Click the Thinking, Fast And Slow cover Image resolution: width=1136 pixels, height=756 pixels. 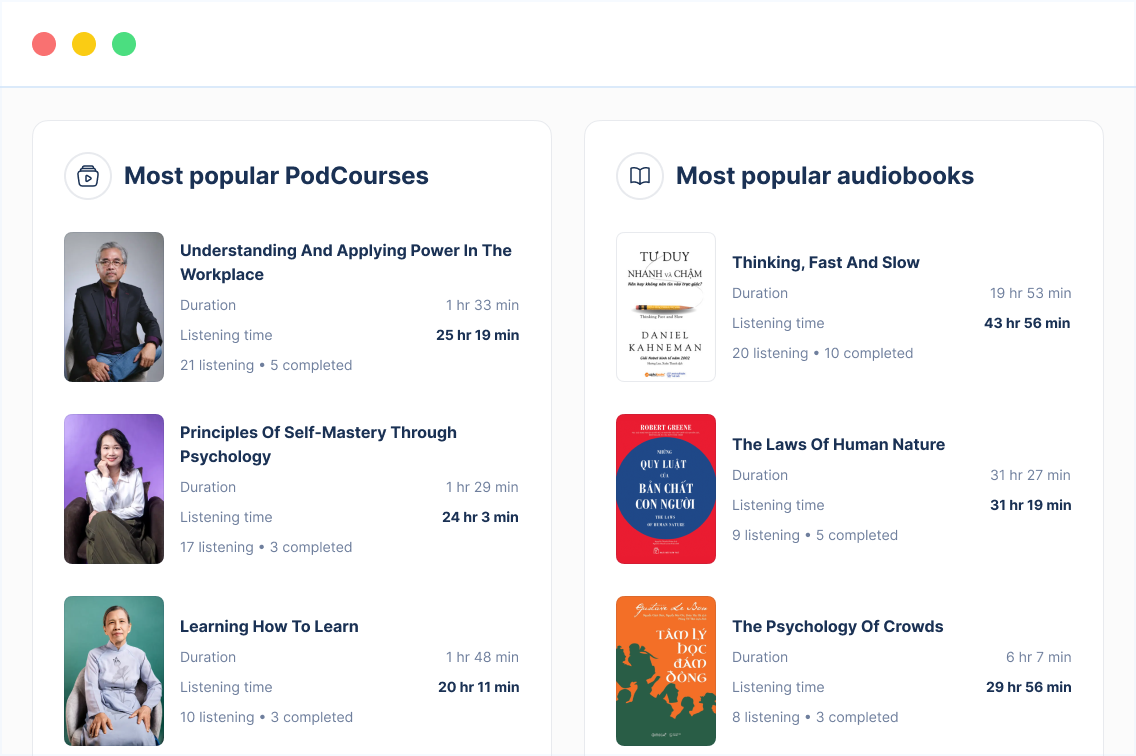tap(666, 307)
